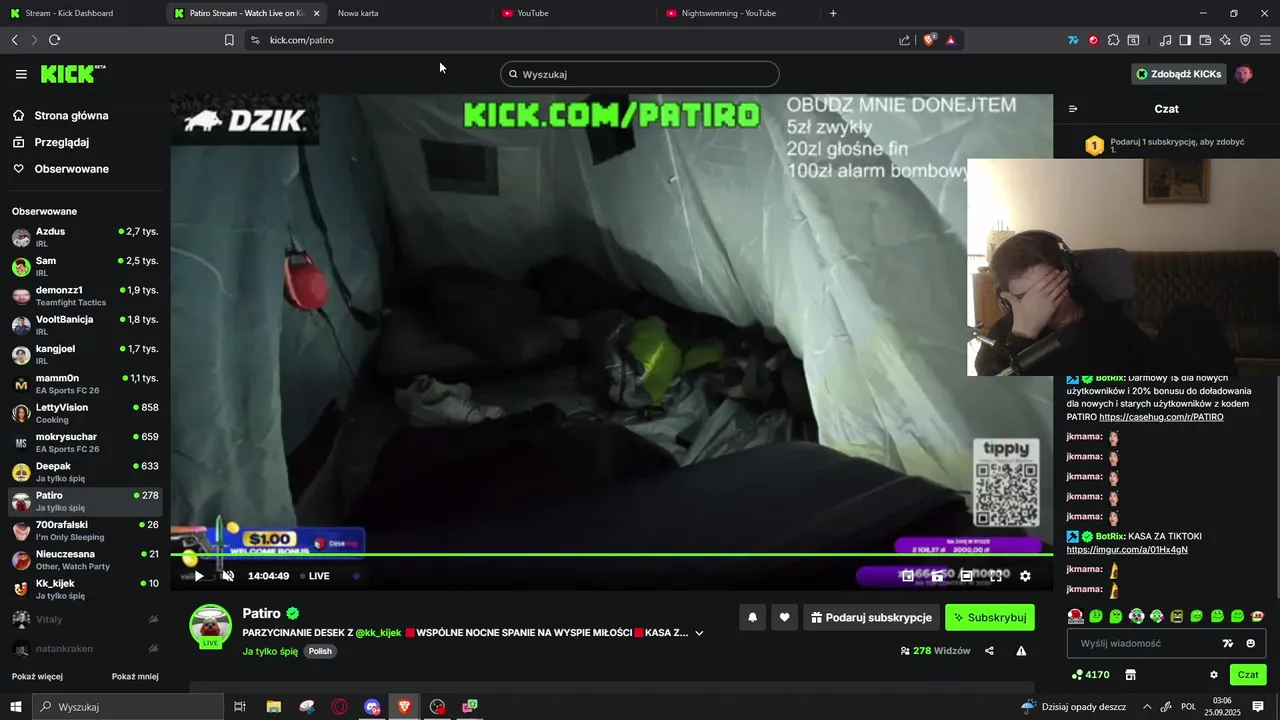The width and height of the screenshot is (1280, 720).
Task: Click Patiro's live avatar
Action: pos(211,625)
